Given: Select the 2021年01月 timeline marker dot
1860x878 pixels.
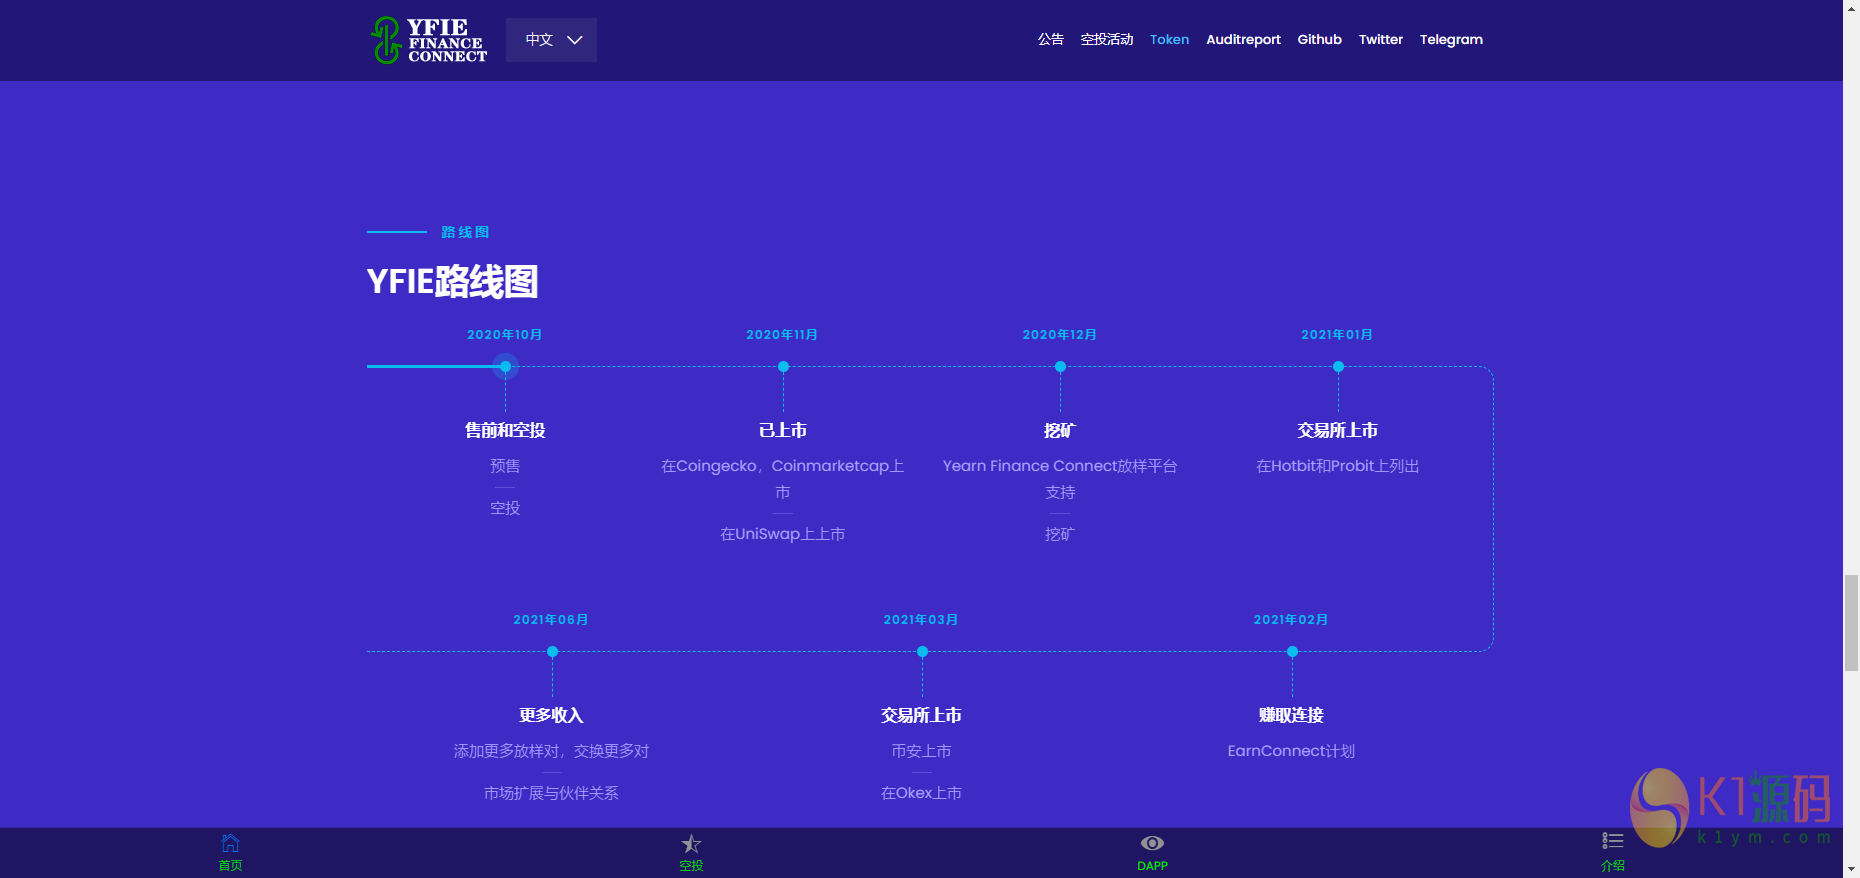Looking at the screenshot, I should pos(1338,367).
